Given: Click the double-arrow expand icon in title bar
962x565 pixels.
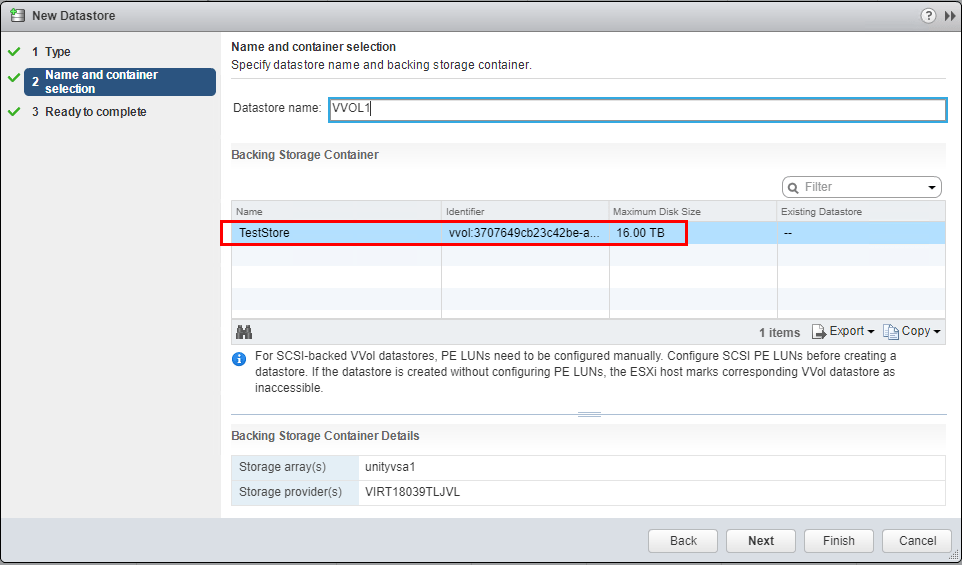Looking at the screenshot, I should (949, 15).
